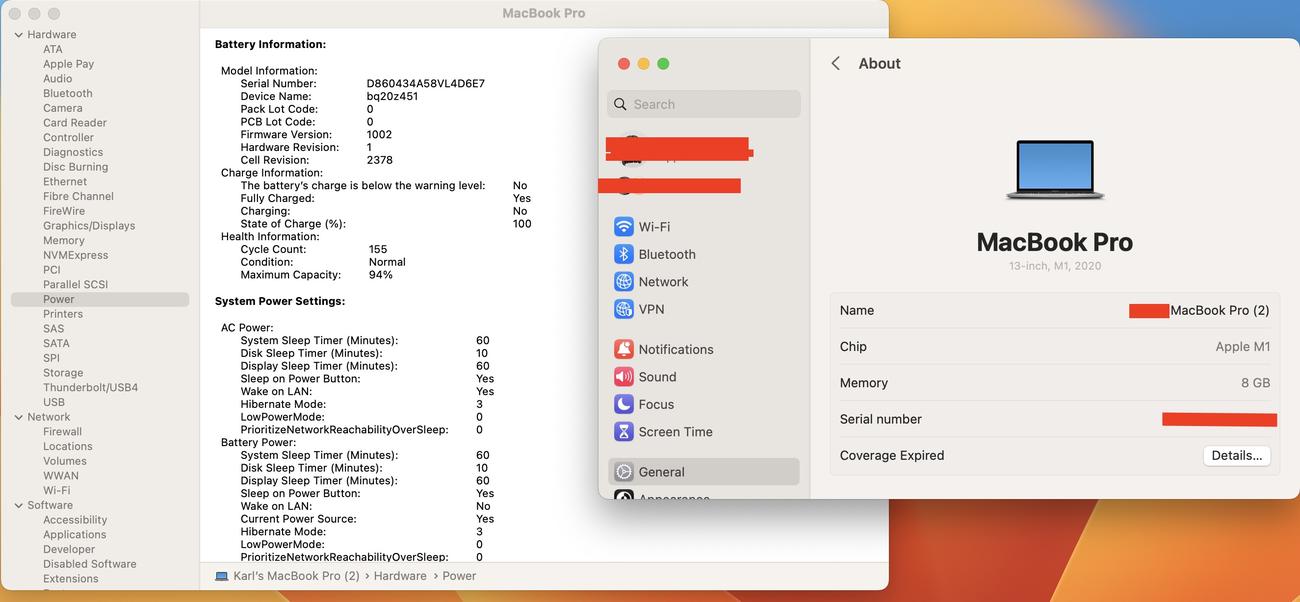Select Firewall under Network section
Viewport: 1300px width, 602px height.
tap(62, 432)
